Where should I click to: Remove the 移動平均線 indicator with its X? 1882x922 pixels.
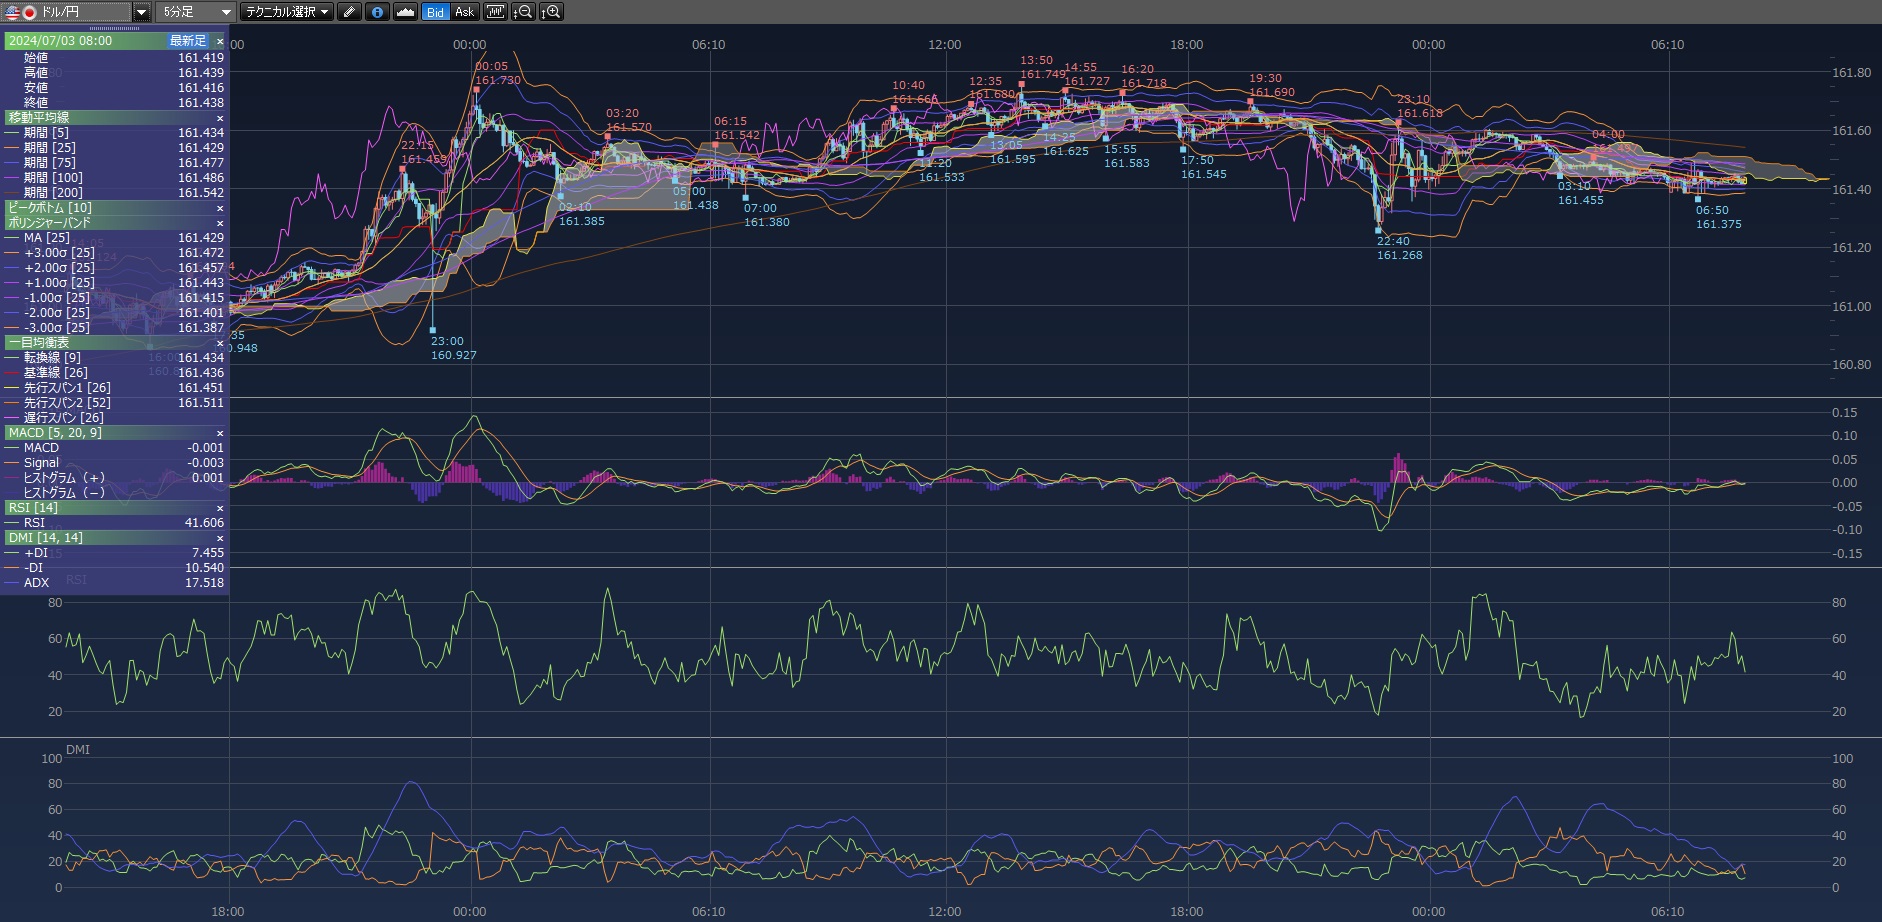tap(220, 118)
